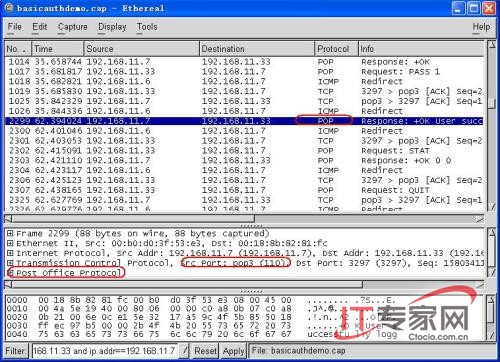Expand the Transmission Control Protocol tree node

[10, 263]
